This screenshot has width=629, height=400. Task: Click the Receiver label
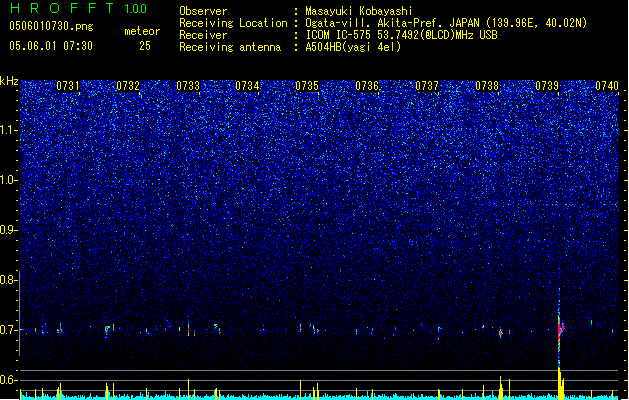point(203,35)
